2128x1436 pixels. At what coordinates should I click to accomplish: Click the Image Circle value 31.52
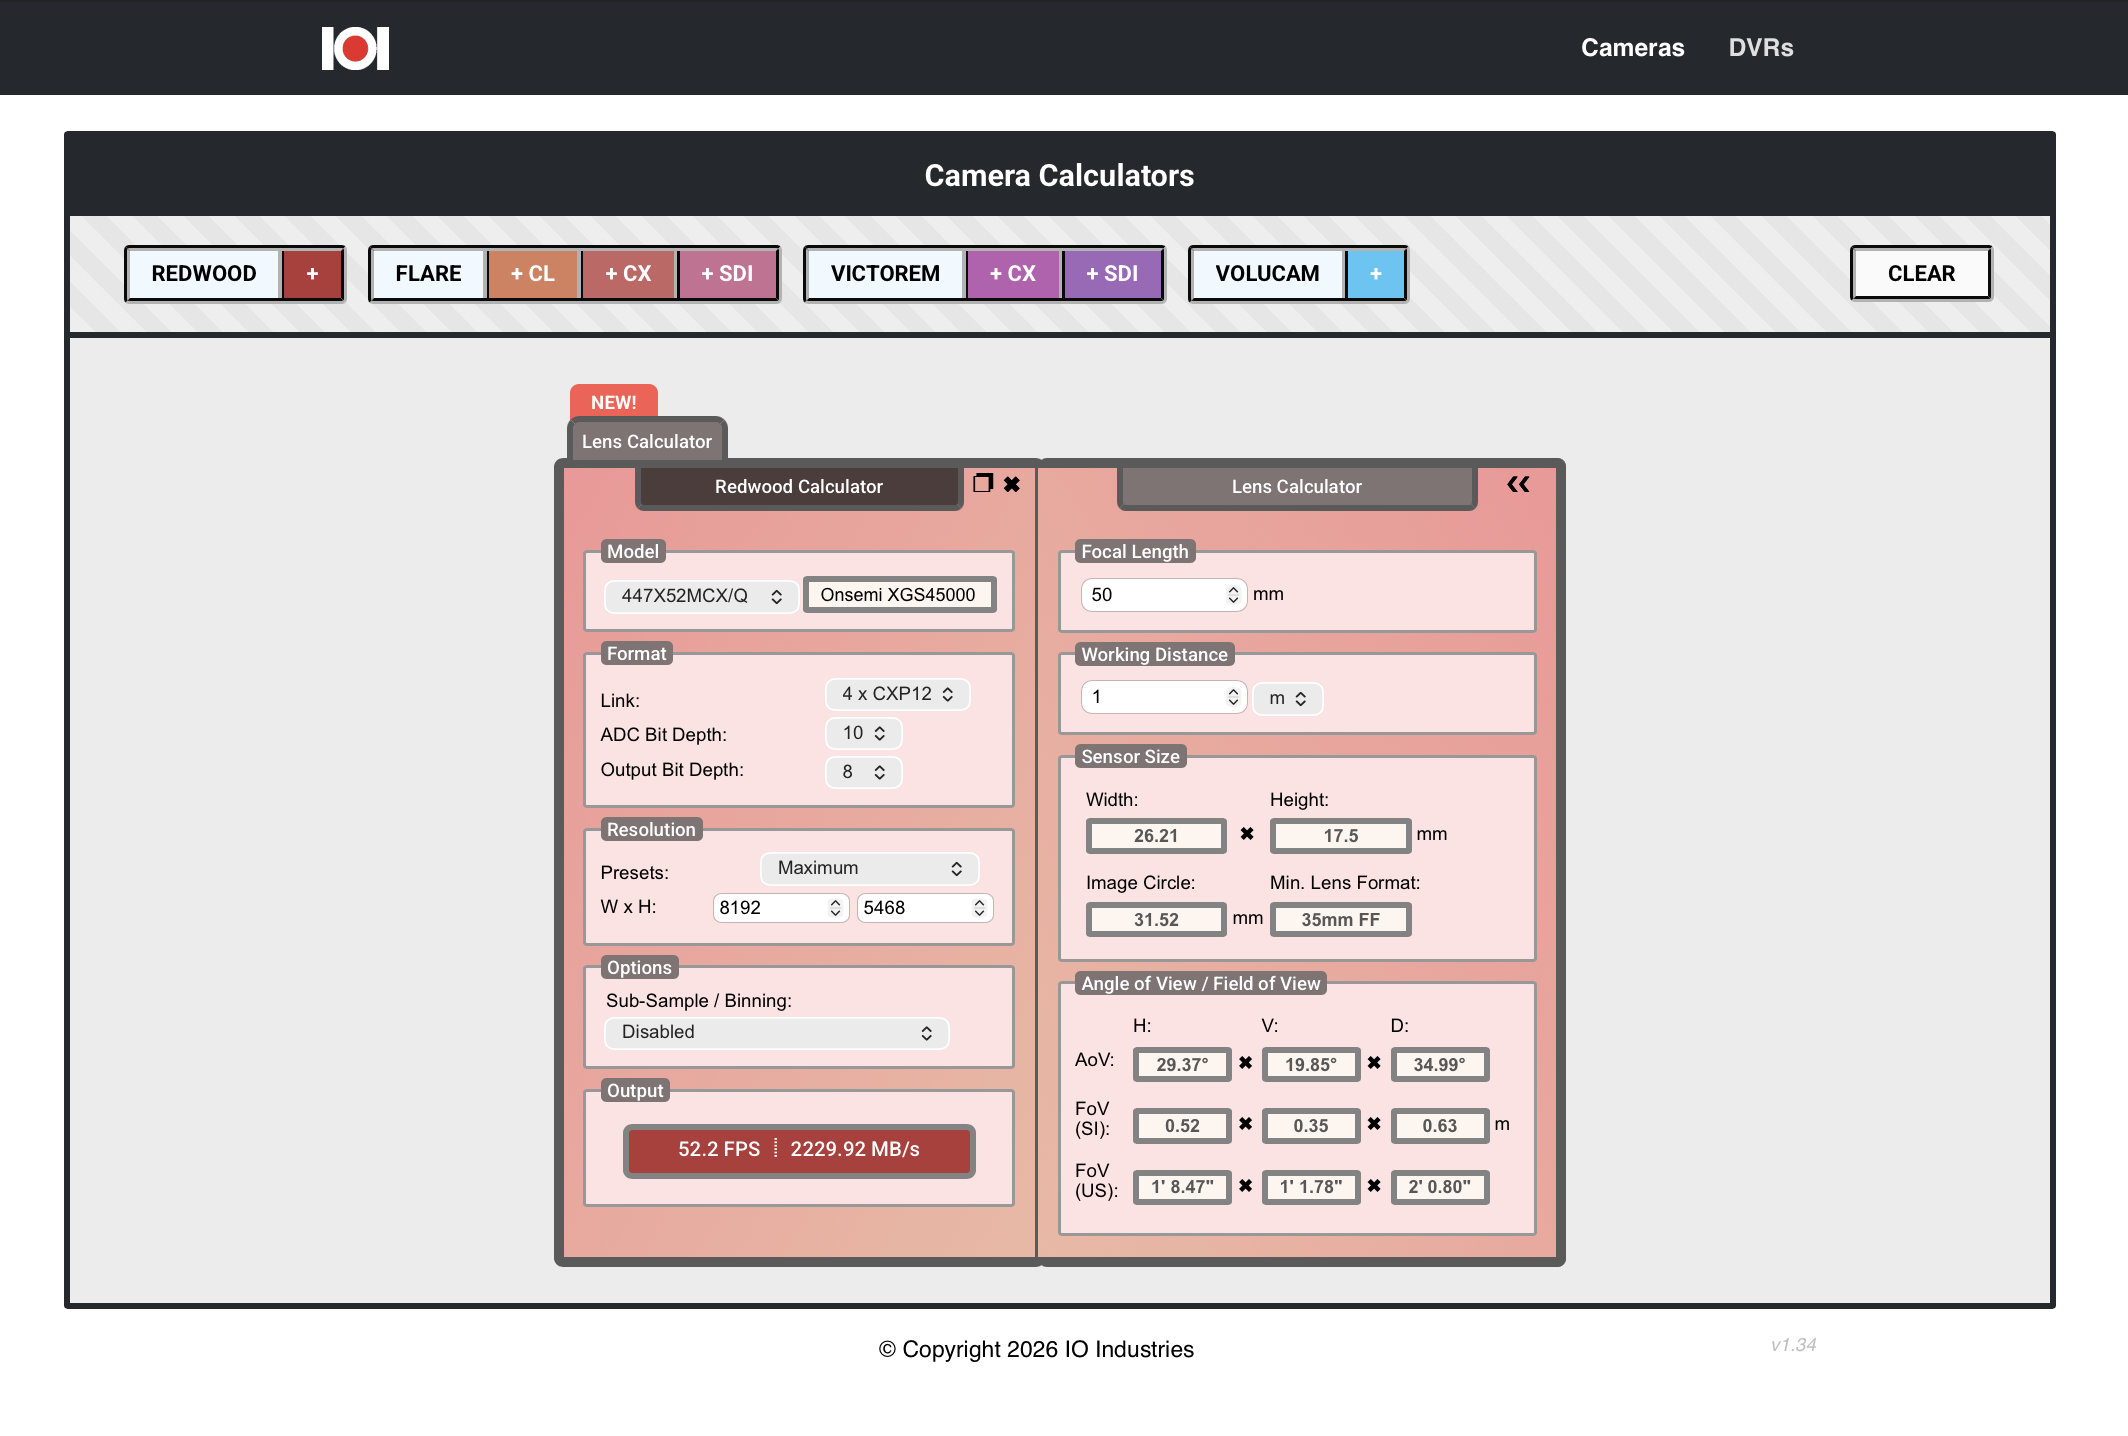1156,920
